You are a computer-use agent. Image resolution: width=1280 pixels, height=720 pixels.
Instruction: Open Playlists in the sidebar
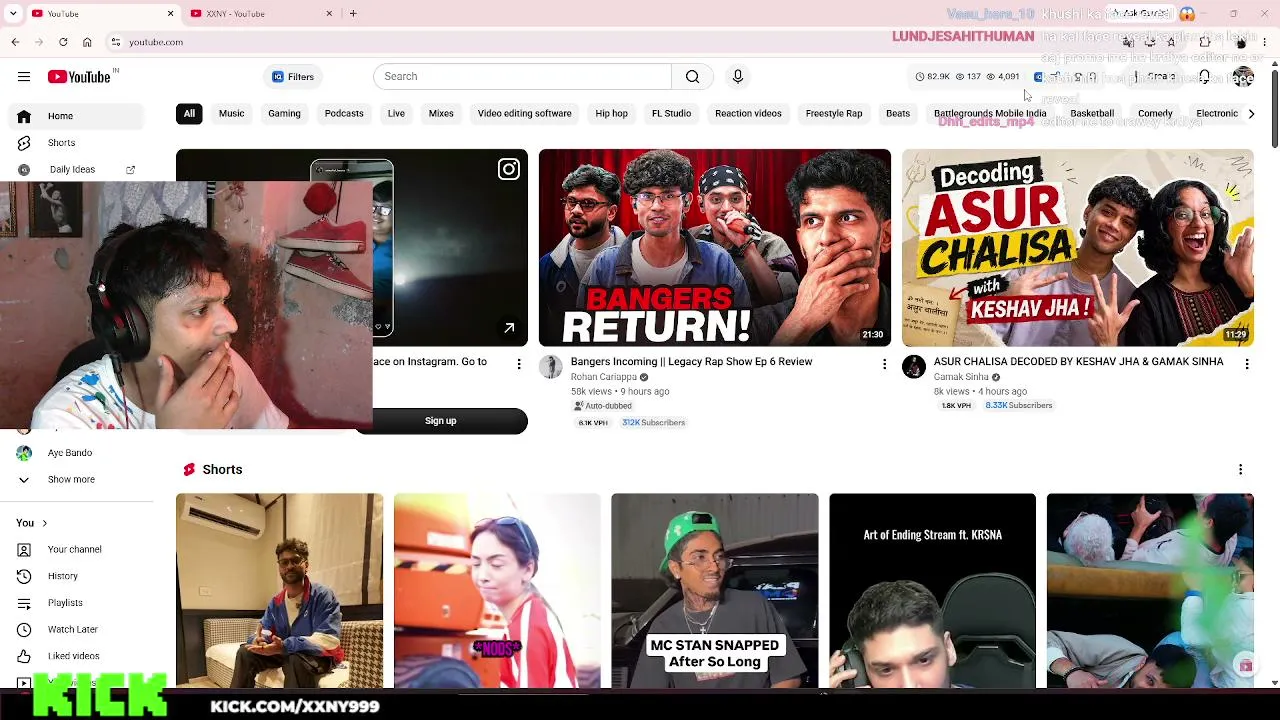77,603
